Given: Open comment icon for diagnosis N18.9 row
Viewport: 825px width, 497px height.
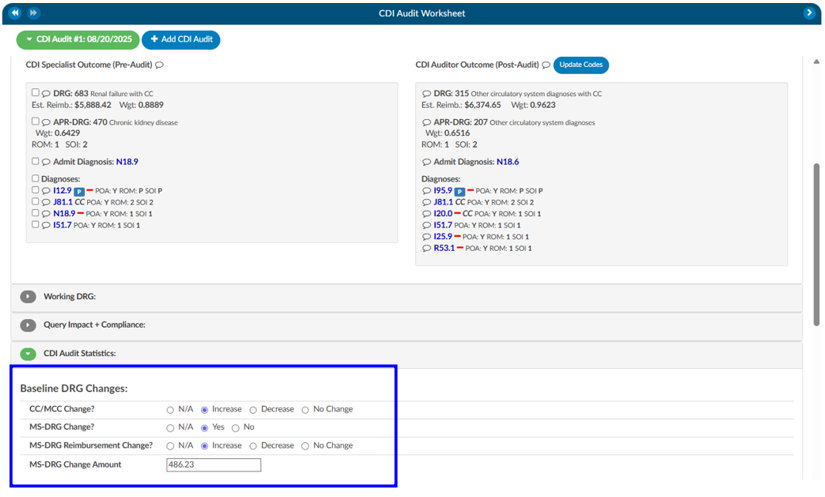Looking at the screenshot, I should (x=46, y=214).
